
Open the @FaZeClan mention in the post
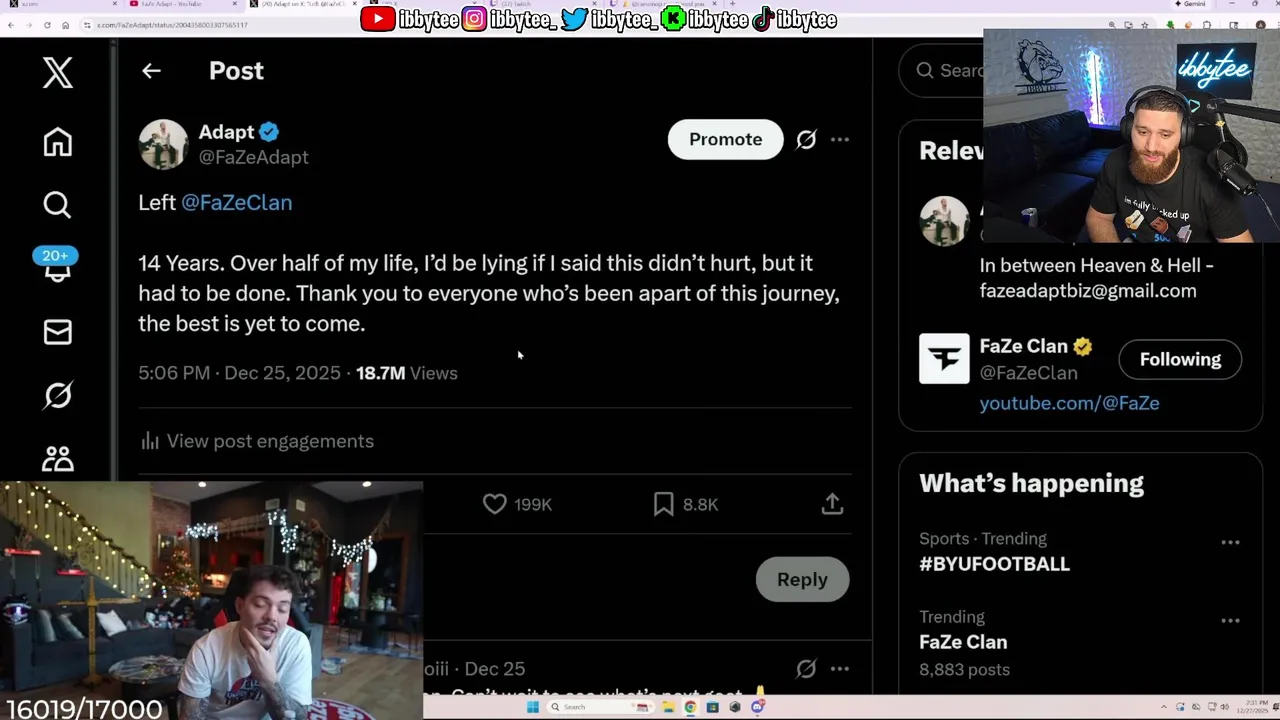pos(236,202)
